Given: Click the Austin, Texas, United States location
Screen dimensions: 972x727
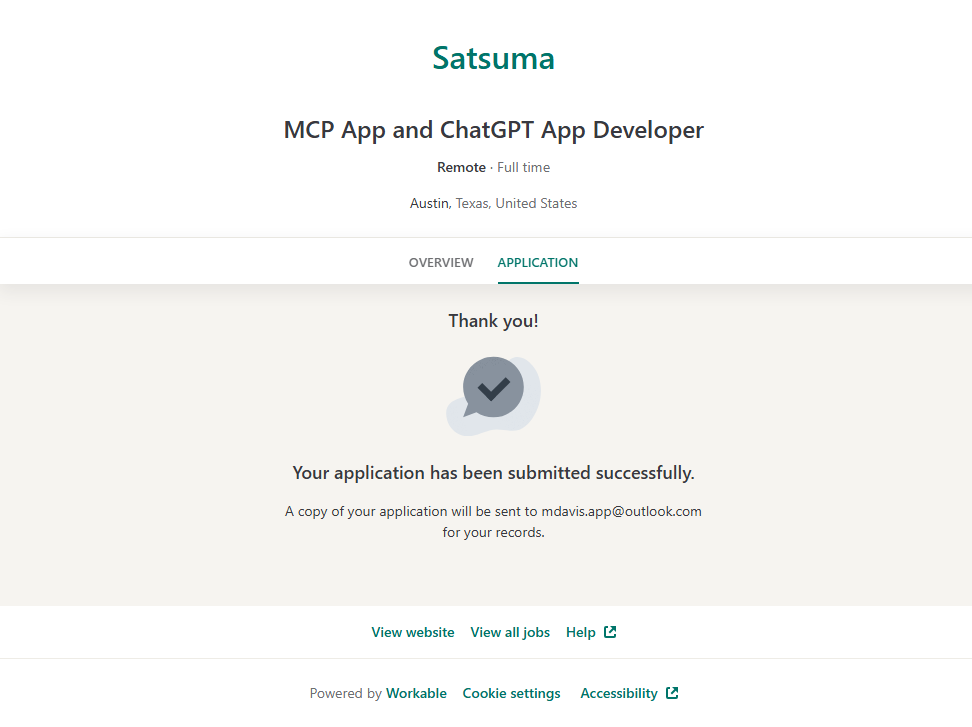Looking at the screenshot, I should click(x=493, y=203).
